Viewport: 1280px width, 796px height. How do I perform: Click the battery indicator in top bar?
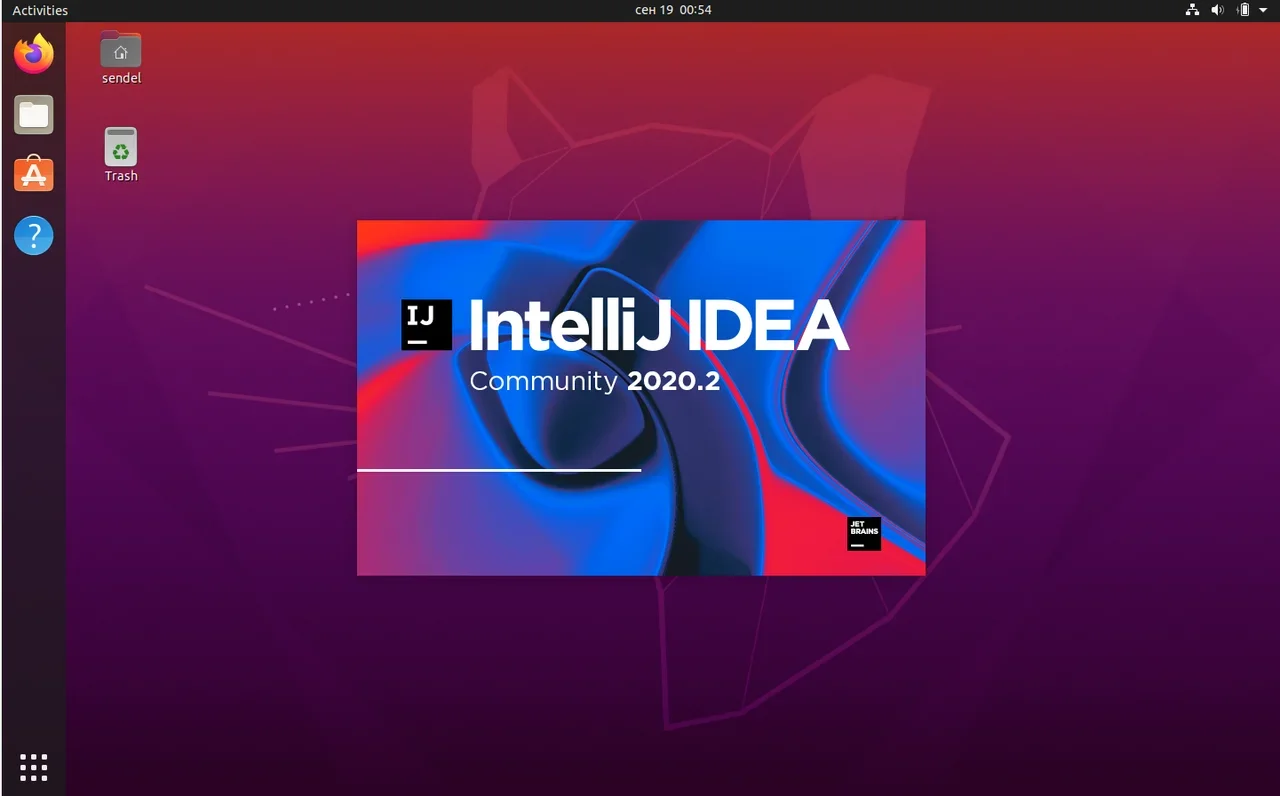tap(1243, 10)
